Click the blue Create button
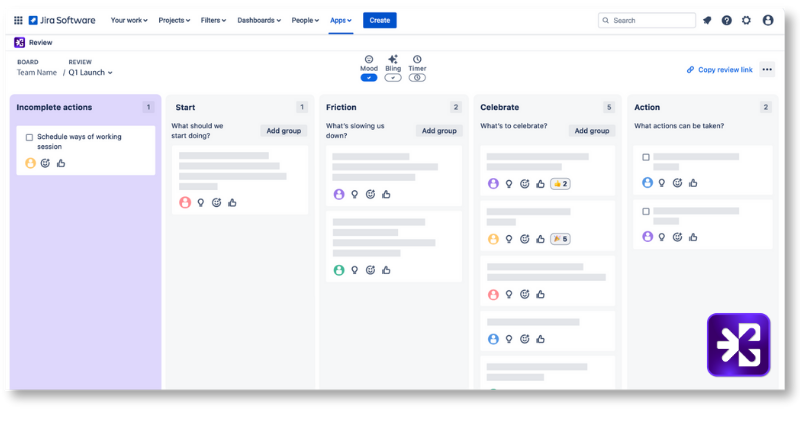800x430 pixels. (379, 20)
